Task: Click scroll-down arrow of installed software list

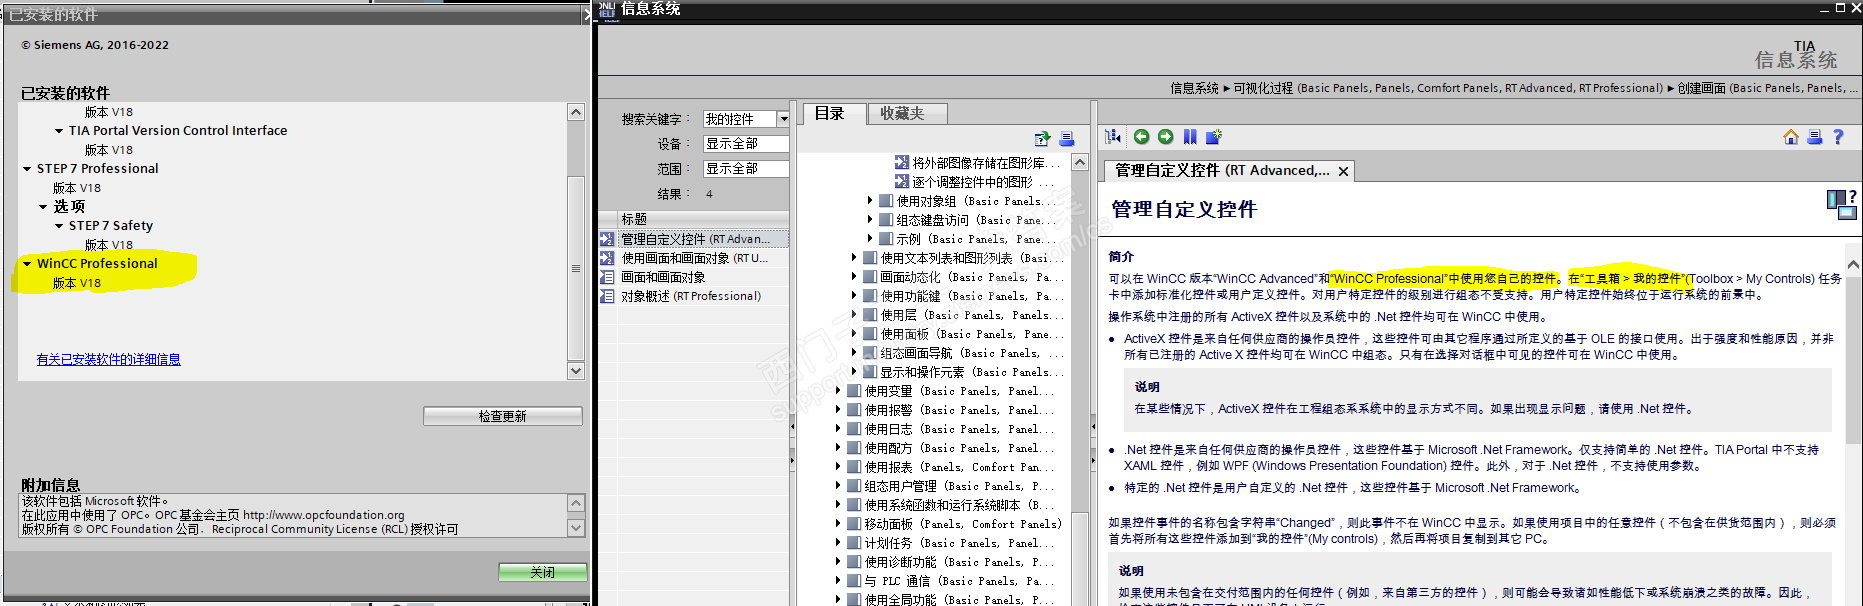Action: pyautogui.click(x=576, y=371)
